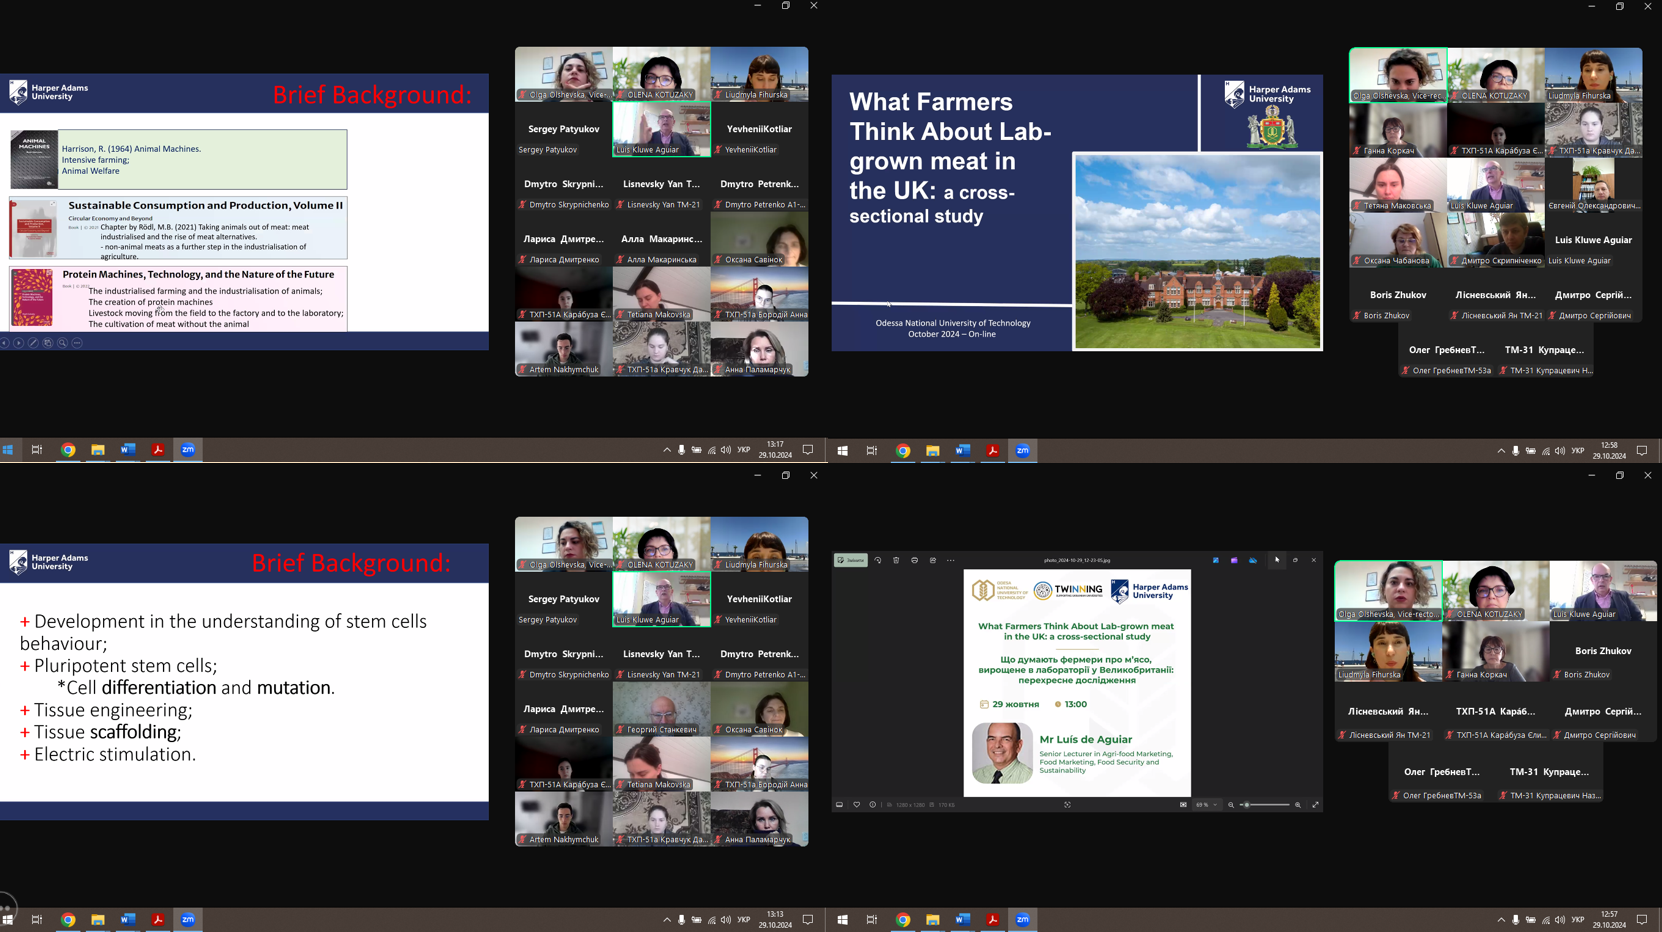Rotate the flyer photo in Photos viewer
This screenshot has width=1662, height=932.
[878, 560]
